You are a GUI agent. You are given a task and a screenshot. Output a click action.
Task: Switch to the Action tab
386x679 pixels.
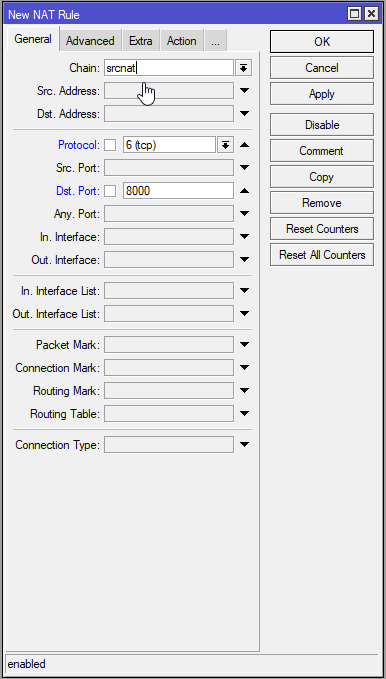(182, 41)
